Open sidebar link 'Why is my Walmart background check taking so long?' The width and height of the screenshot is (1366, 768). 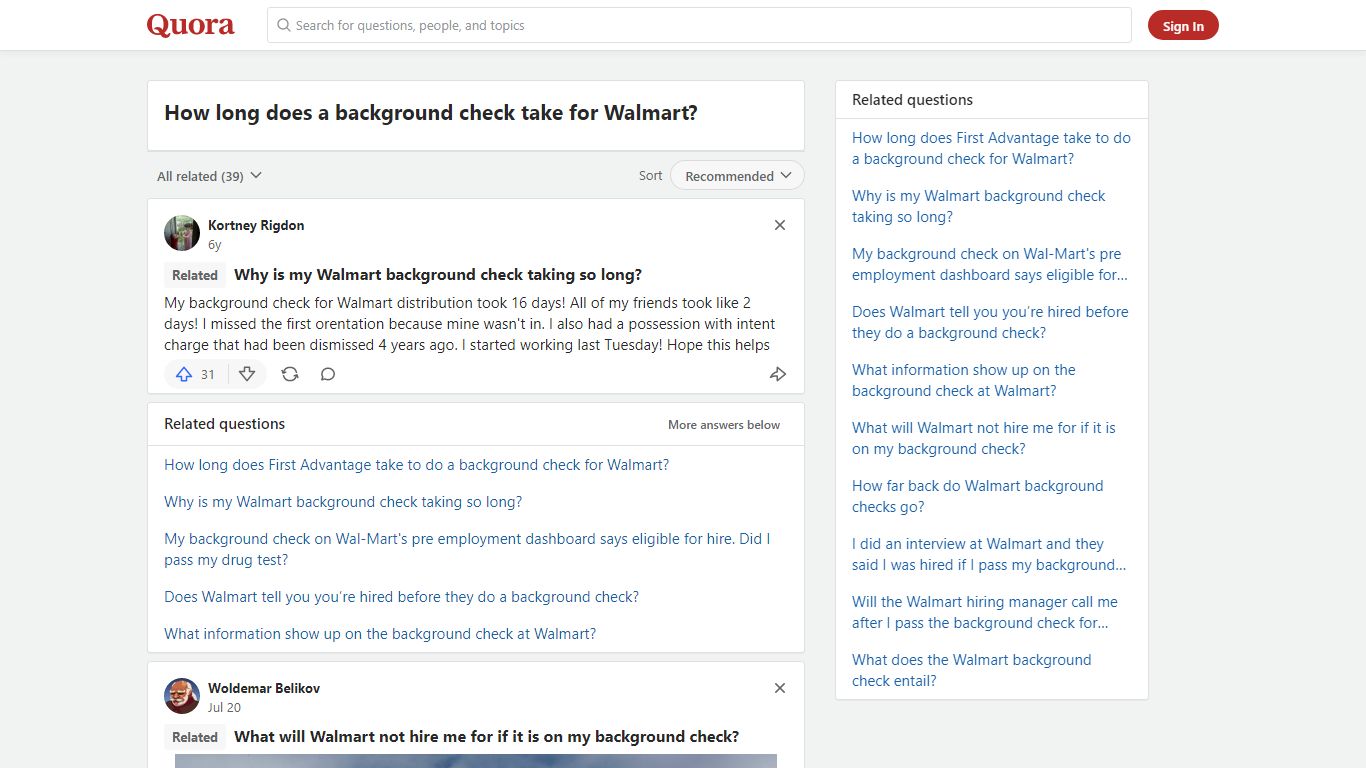(x=979, y=206)
